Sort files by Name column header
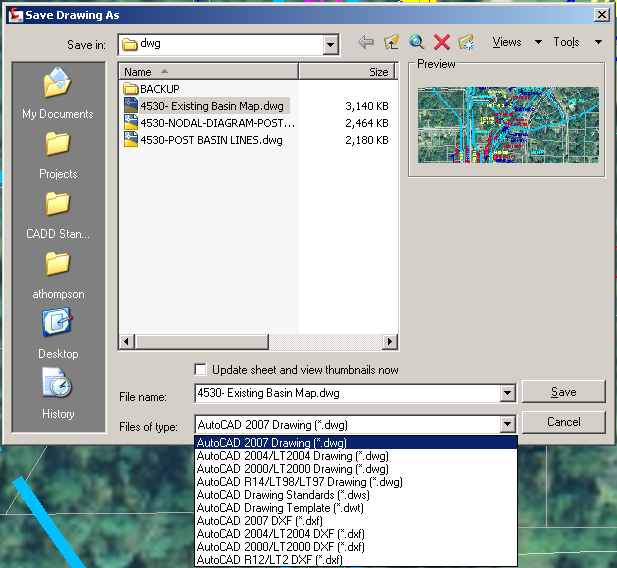The image size is (617, 568). (209, 72)
